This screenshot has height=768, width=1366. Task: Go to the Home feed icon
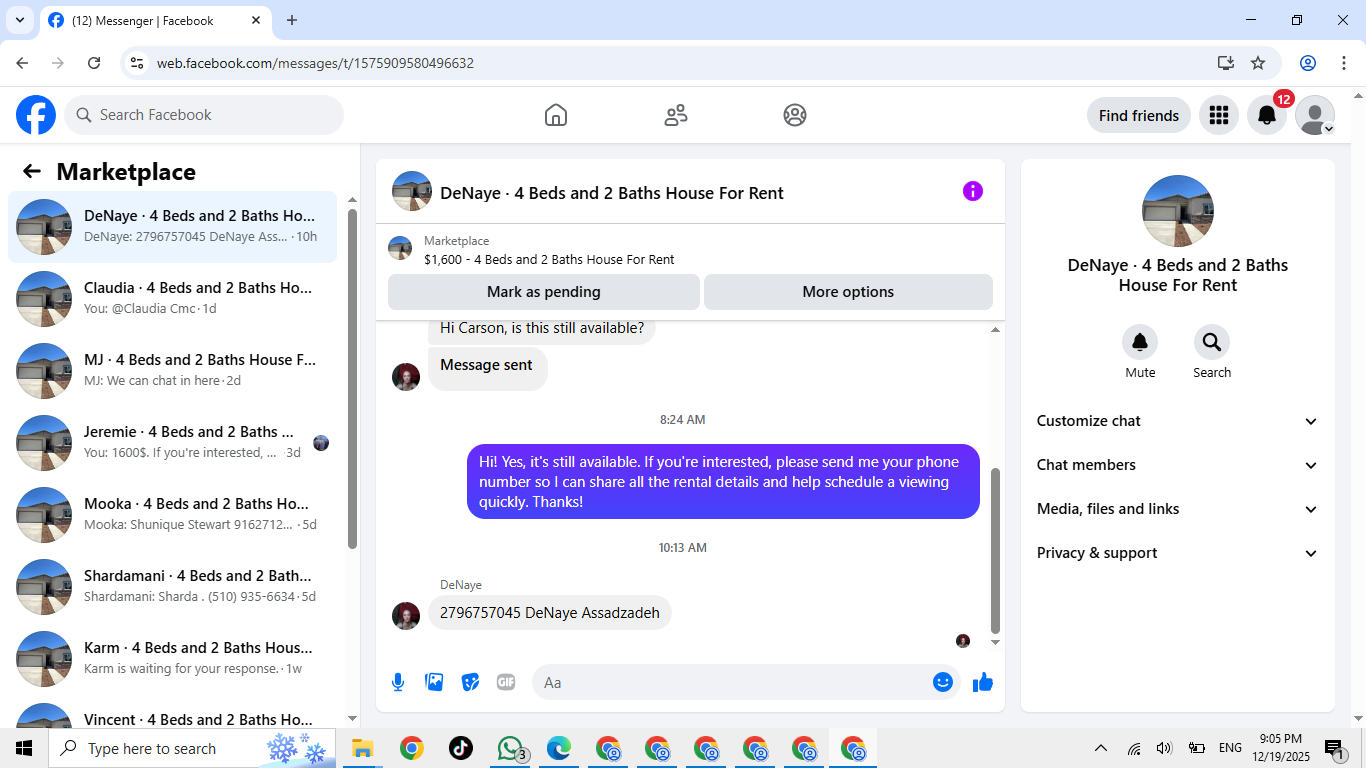tap(556, 115)
